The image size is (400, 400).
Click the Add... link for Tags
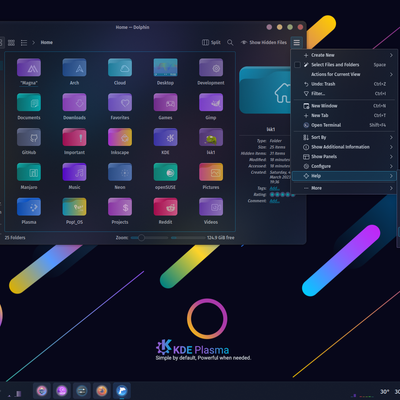(274, 188)
